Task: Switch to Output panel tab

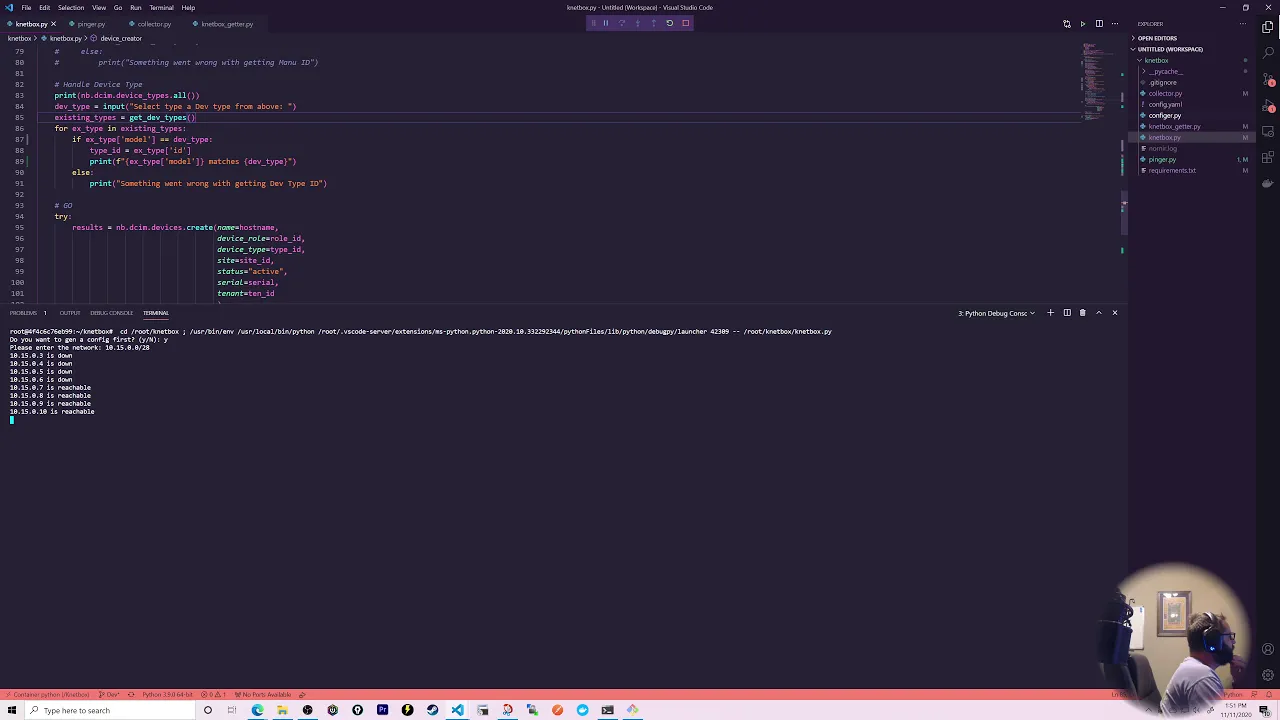Action: [70, 313]
